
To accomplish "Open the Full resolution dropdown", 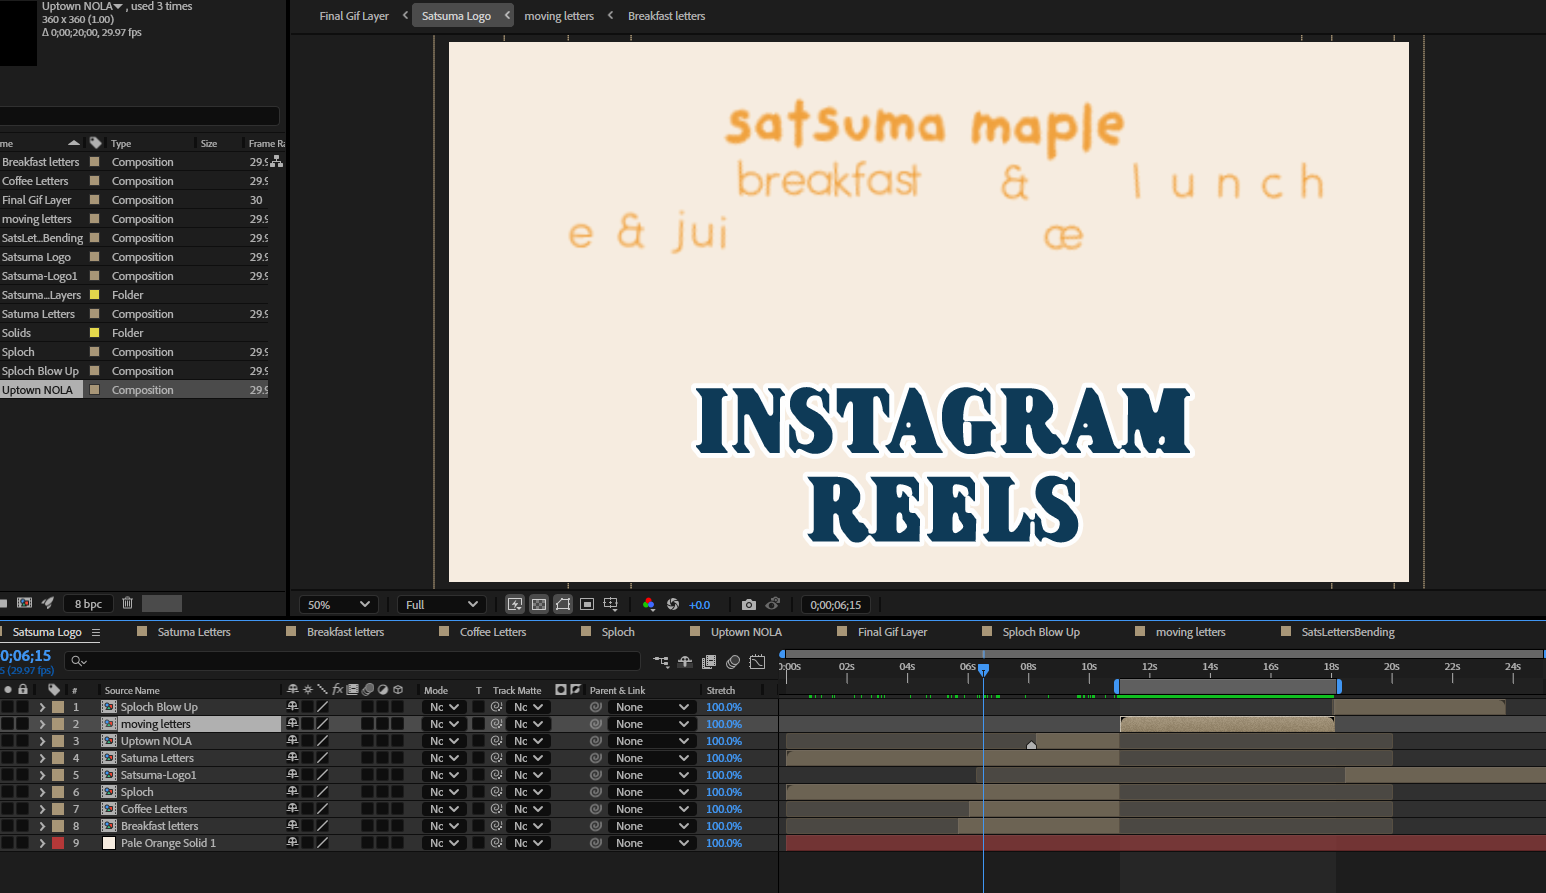I will [442, 604].
